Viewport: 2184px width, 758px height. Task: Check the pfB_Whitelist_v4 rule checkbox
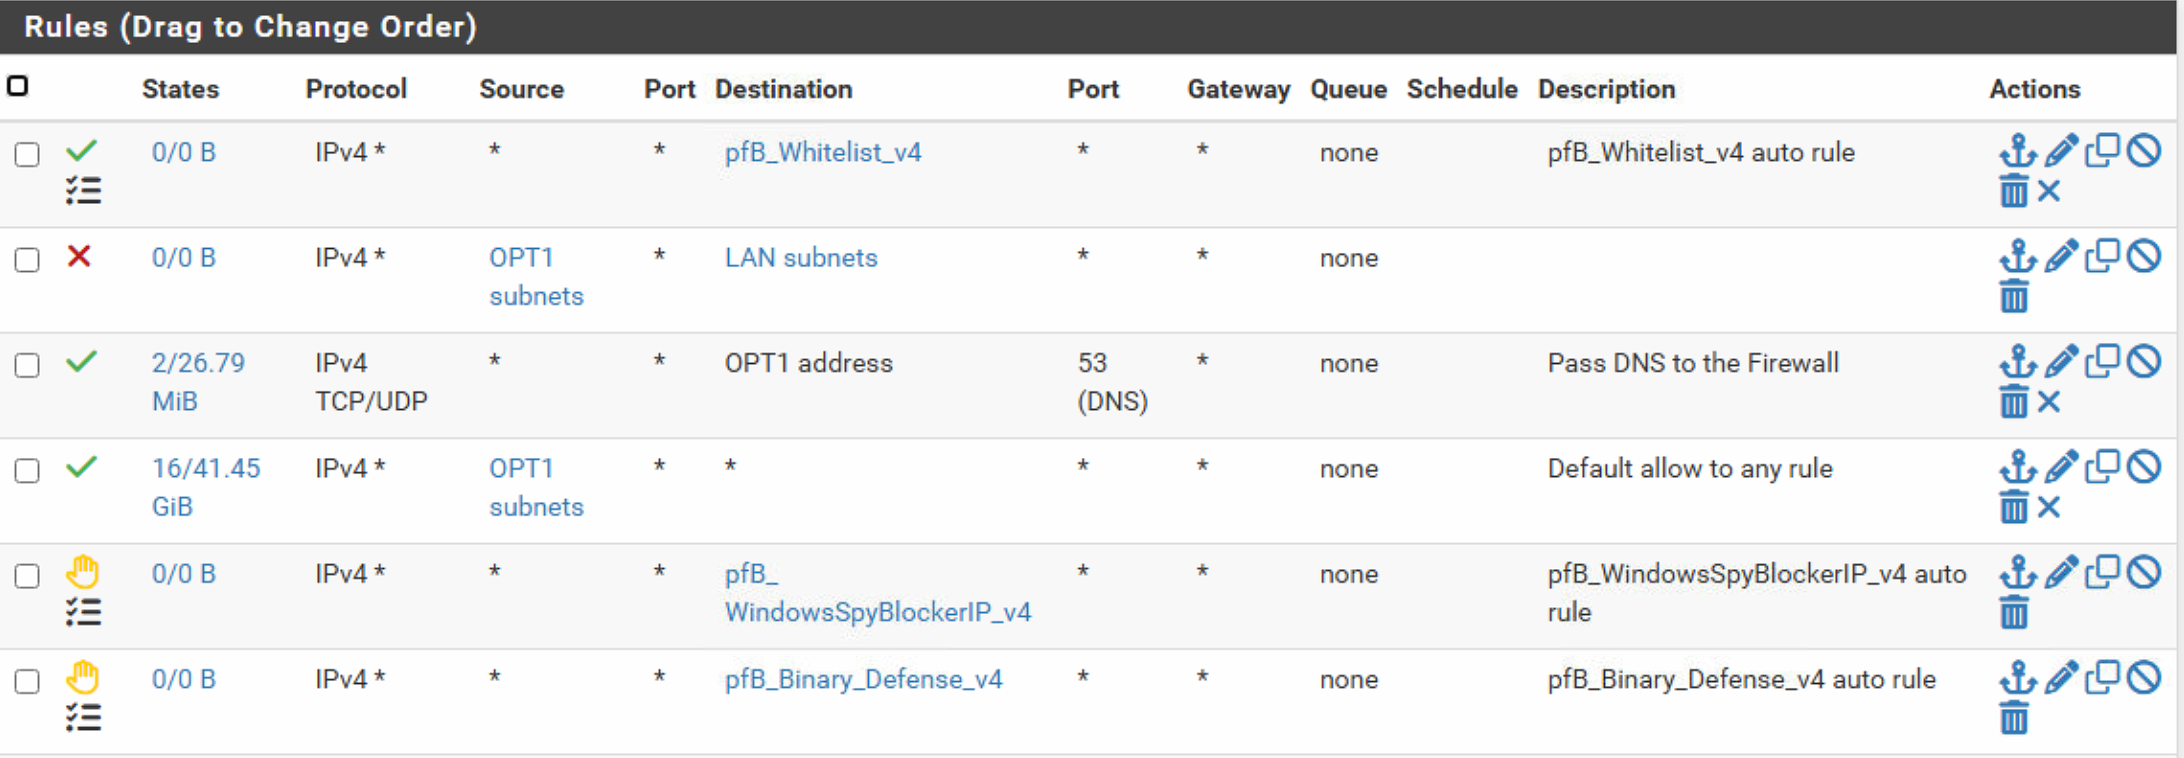point(27,154)
